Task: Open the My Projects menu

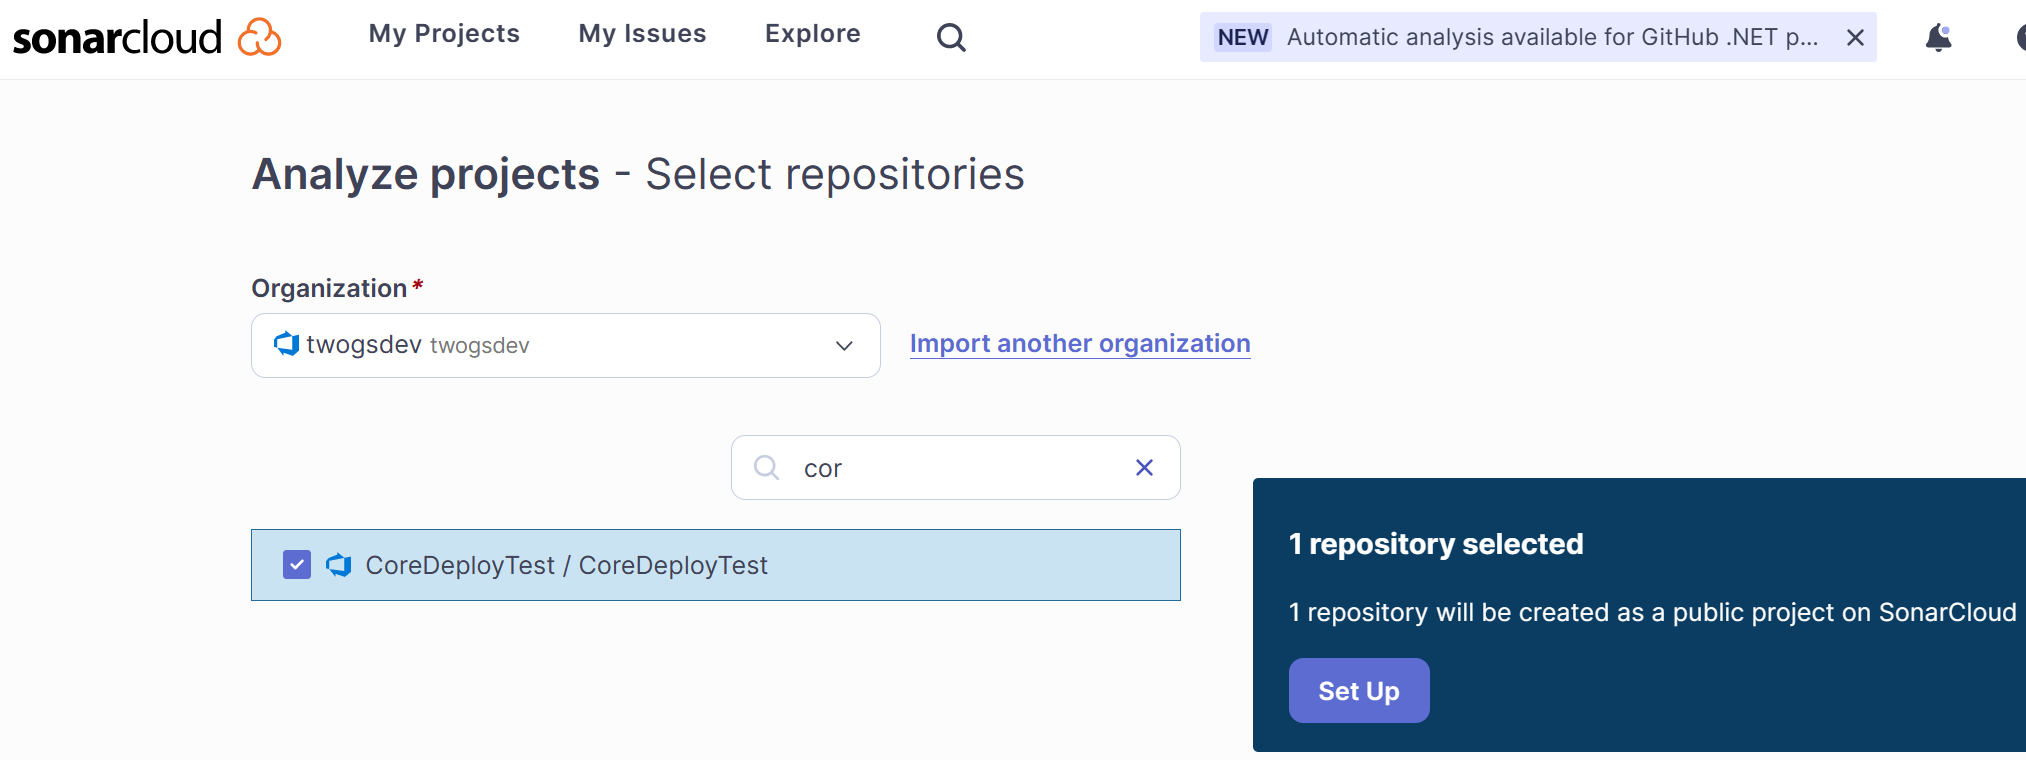Action: (x=444, y=34)
